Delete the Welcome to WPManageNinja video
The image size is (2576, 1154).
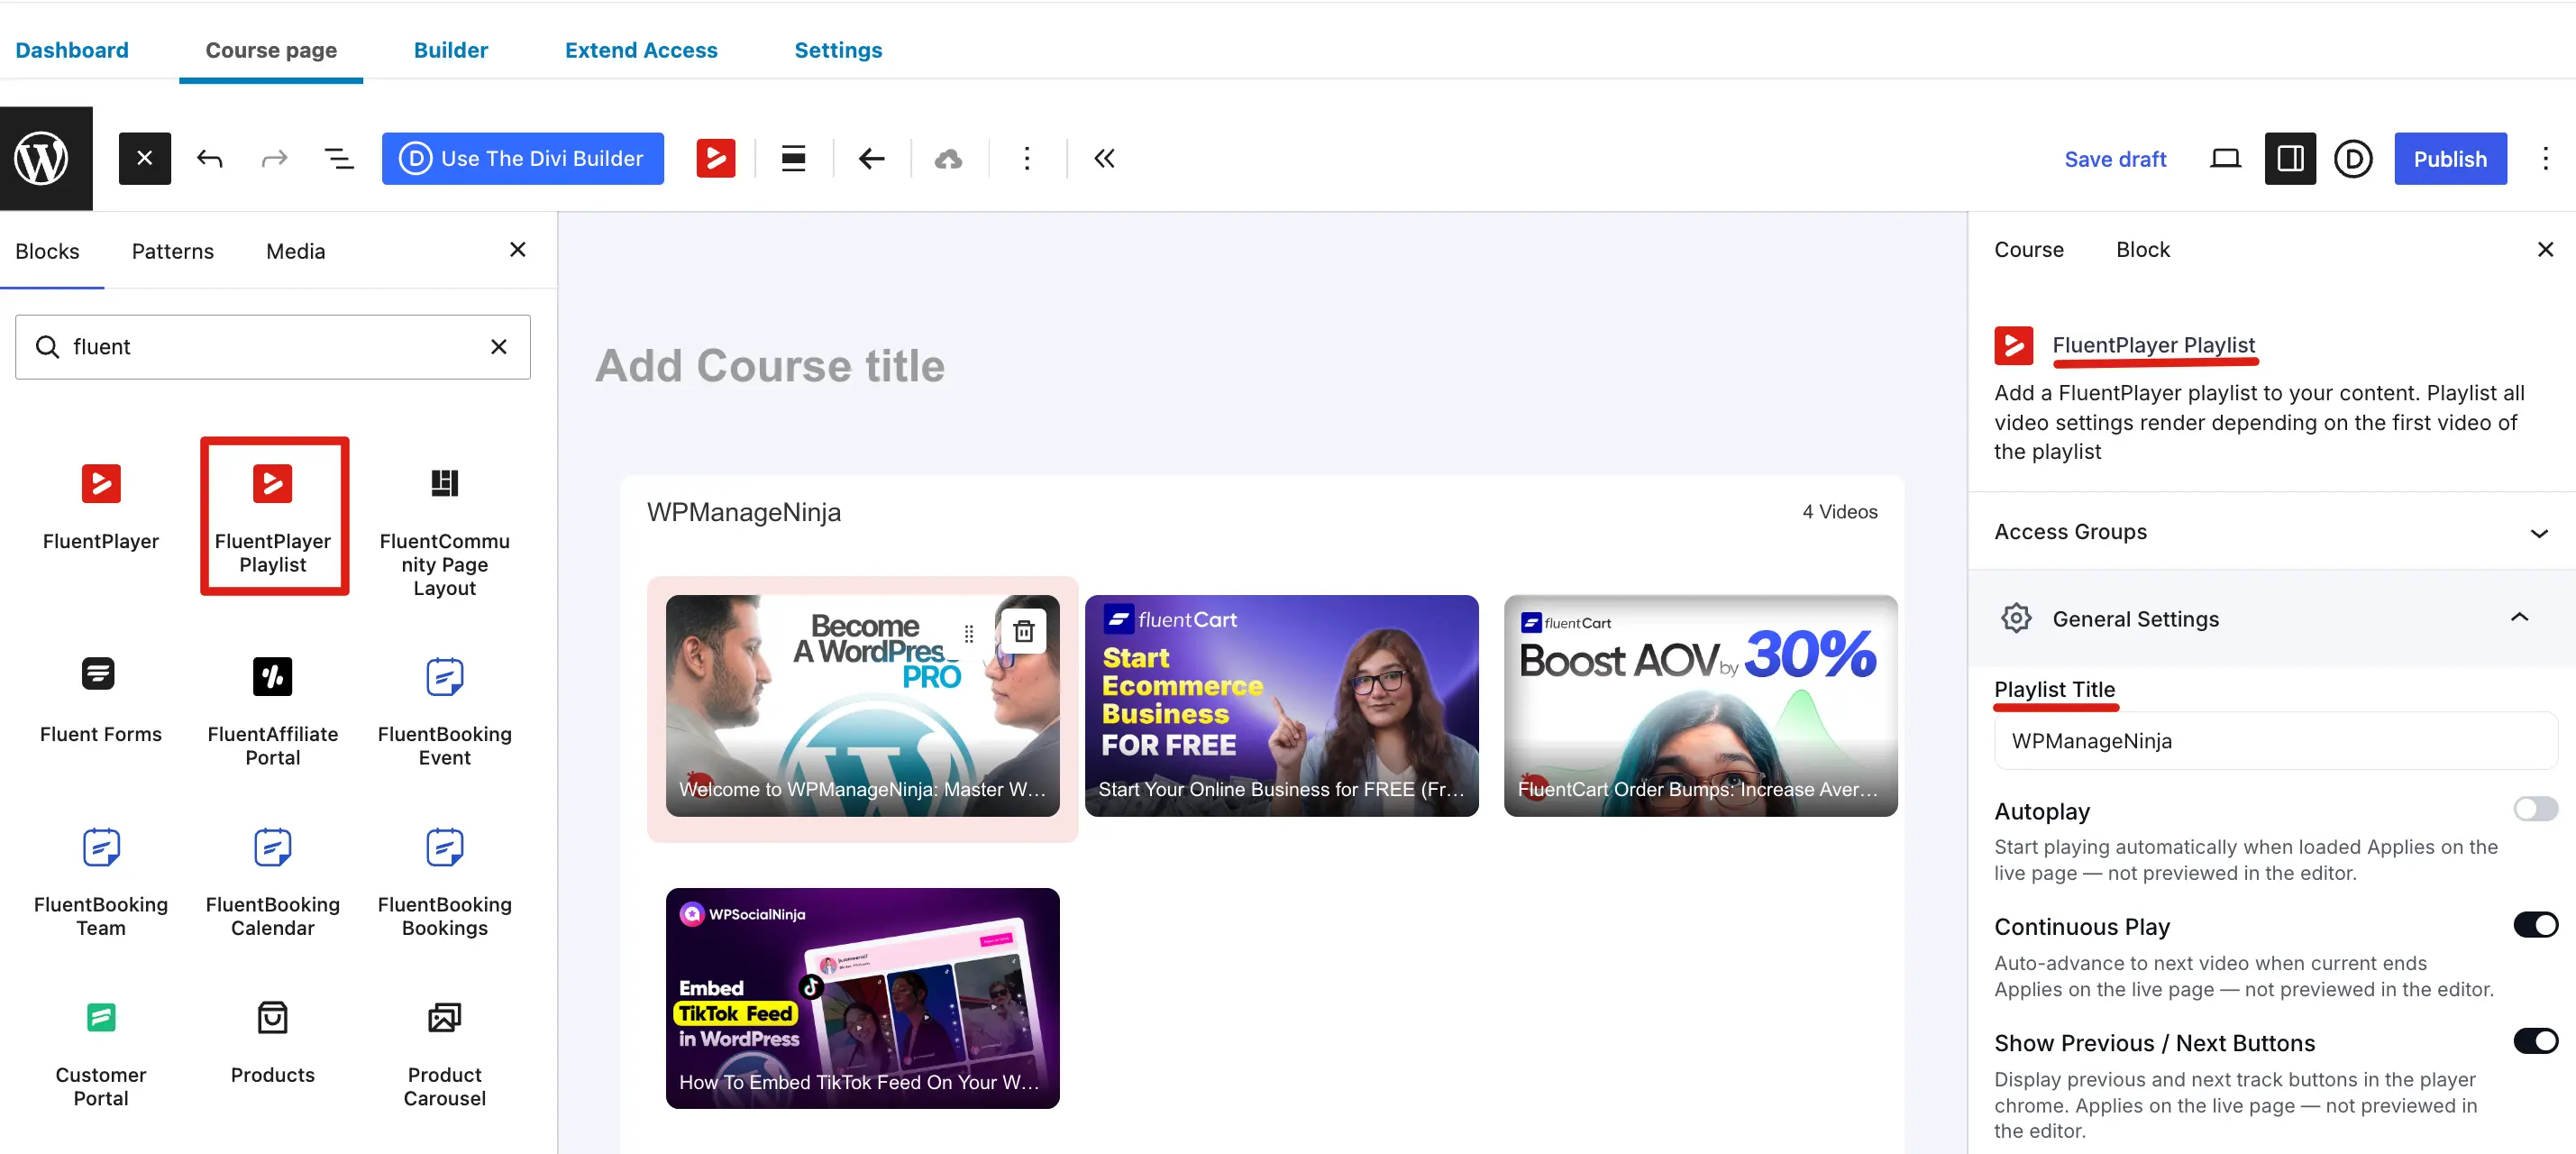coord(1024,632)
